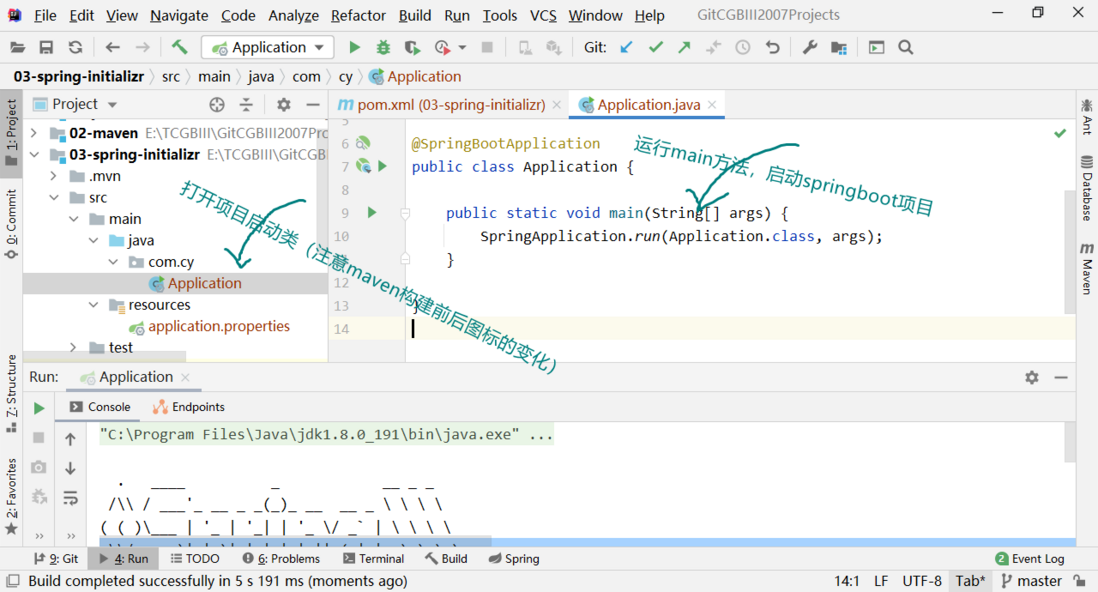Close the Application.java editor tab
Image resolution: width=1098 pixels, height=592 pixels.
(x=712, y=104)
